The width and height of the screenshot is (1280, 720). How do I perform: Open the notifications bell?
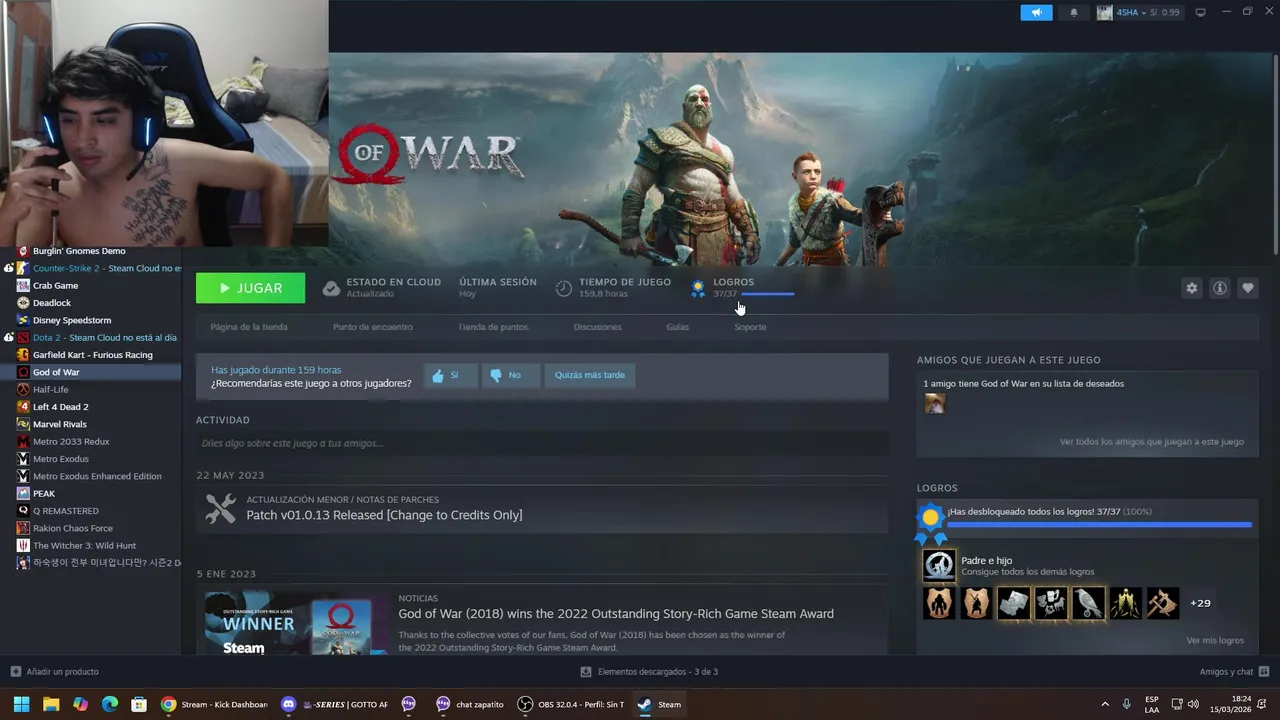[1074, 12]
